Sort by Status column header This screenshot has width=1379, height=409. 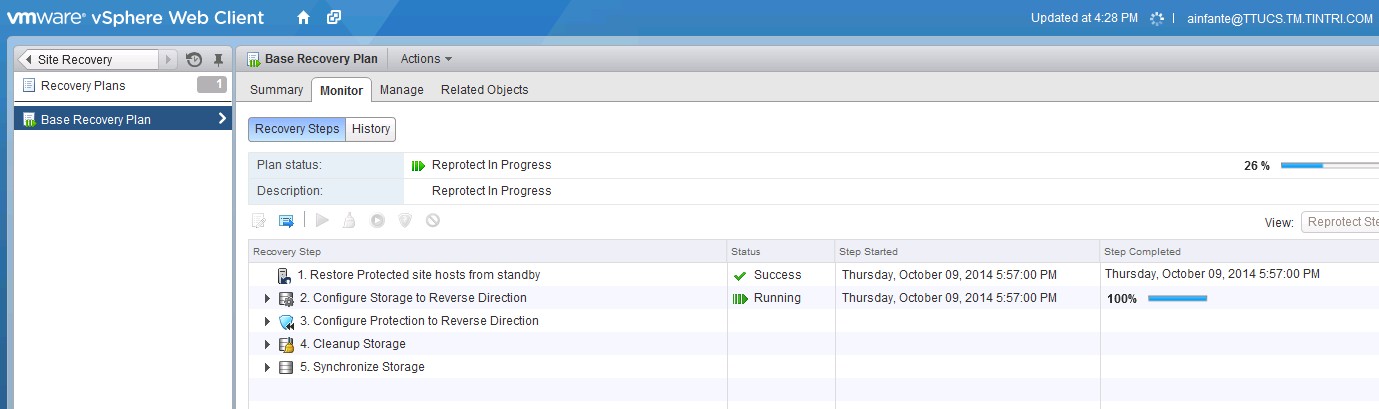pyautogui.click(x=781, y=251)
